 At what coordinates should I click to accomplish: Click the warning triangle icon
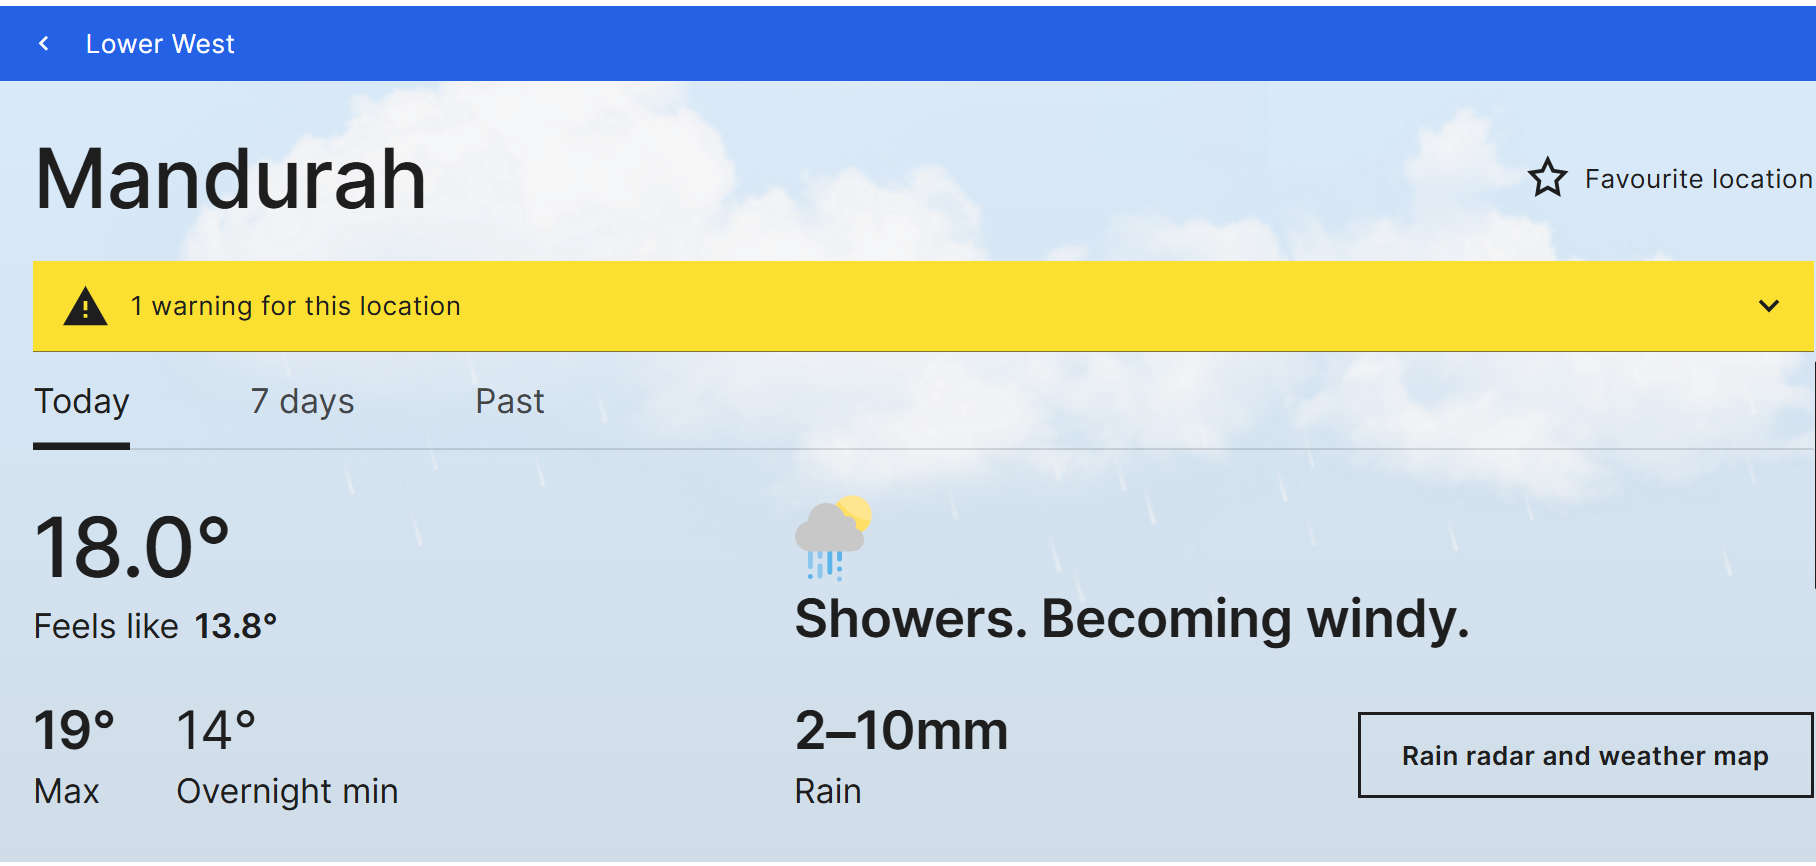coord(85,307)
